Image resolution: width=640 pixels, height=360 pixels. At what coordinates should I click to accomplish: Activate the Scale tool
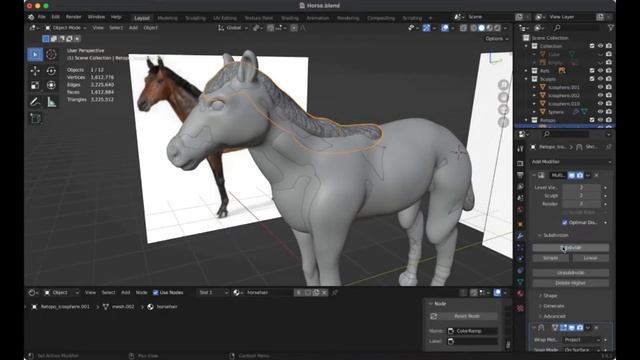pos(35,85)
